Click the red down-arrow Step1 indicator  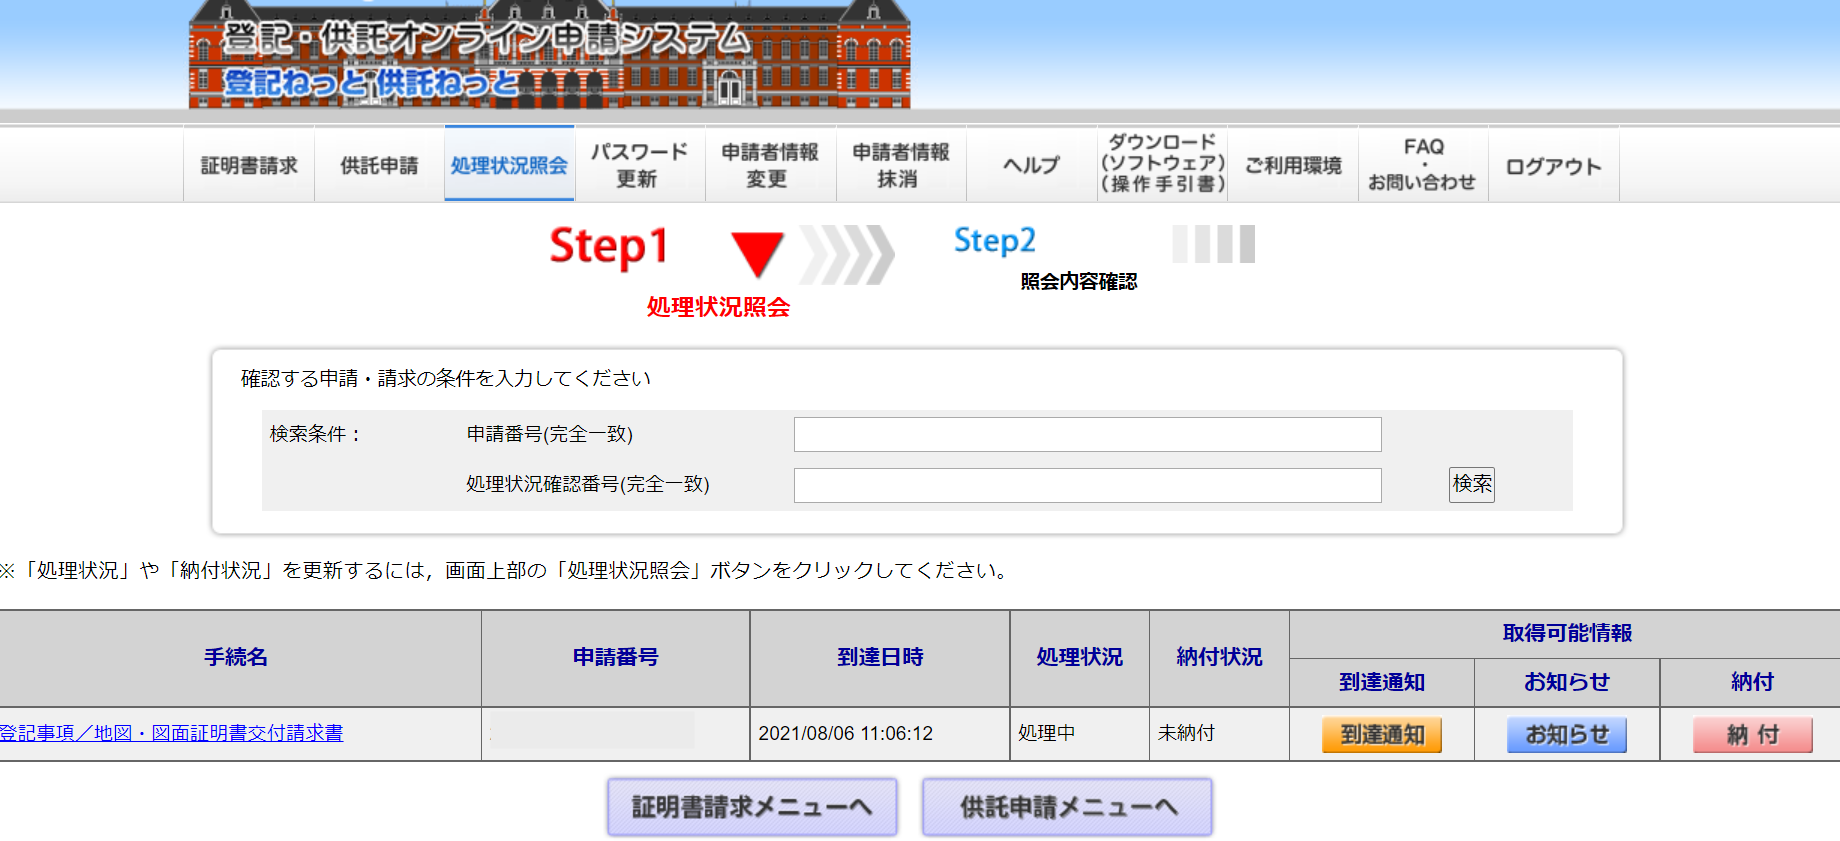tap(757, 253)
